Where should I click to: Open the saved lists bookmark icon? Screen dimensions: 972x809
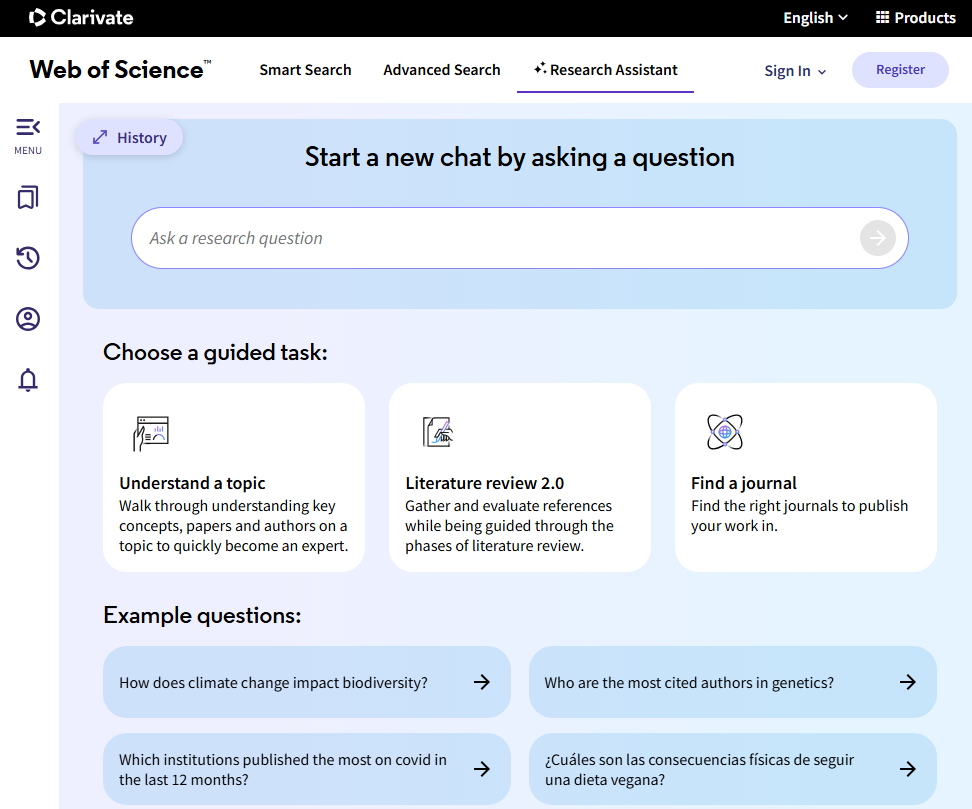point(28,198)
